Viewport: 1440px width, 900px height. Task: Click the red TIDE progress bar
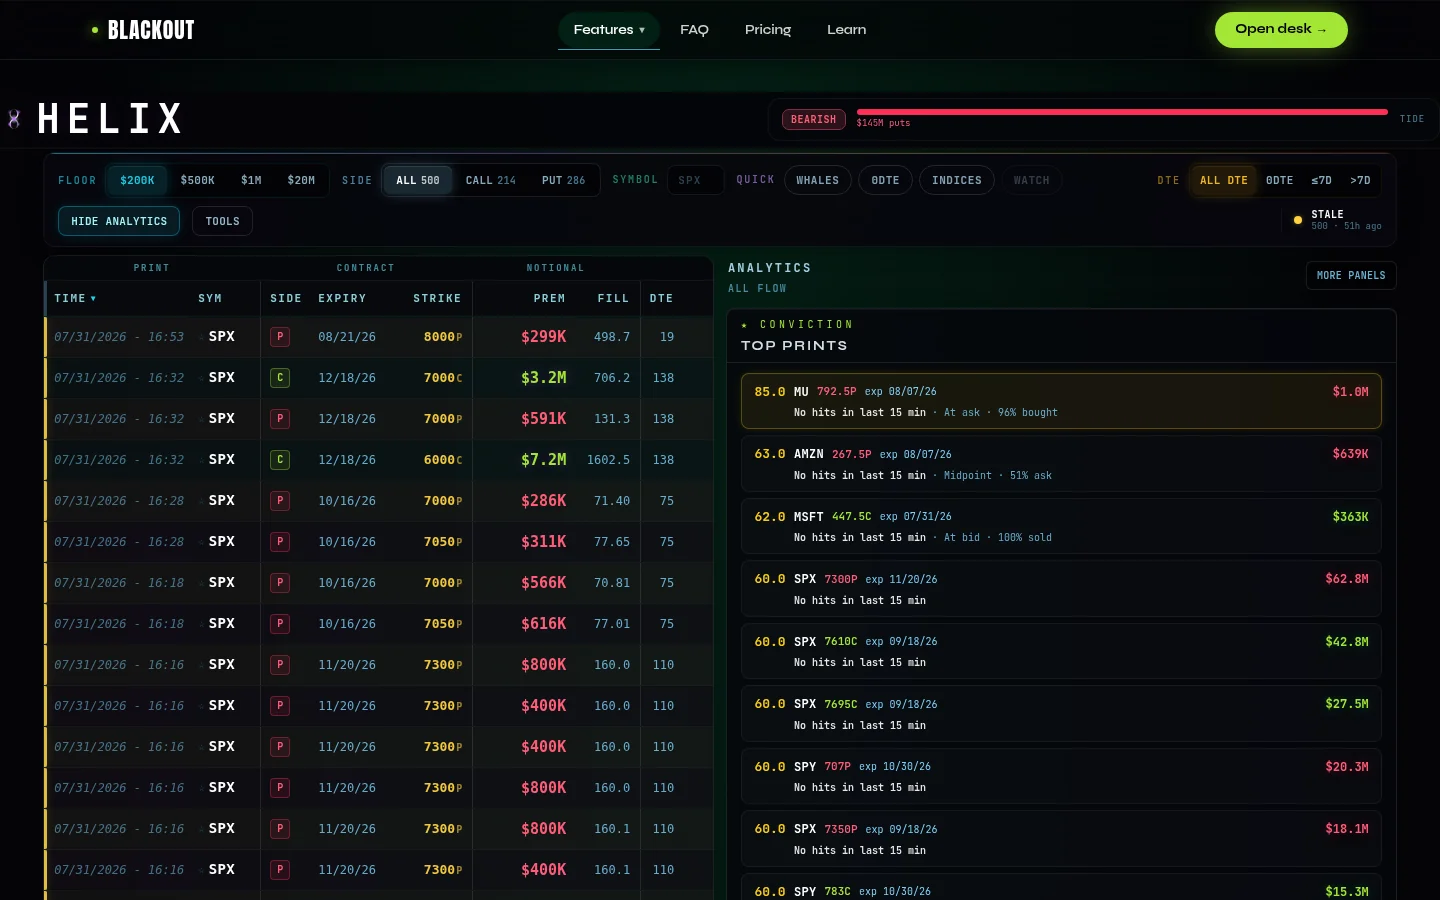pos(1122,112)
